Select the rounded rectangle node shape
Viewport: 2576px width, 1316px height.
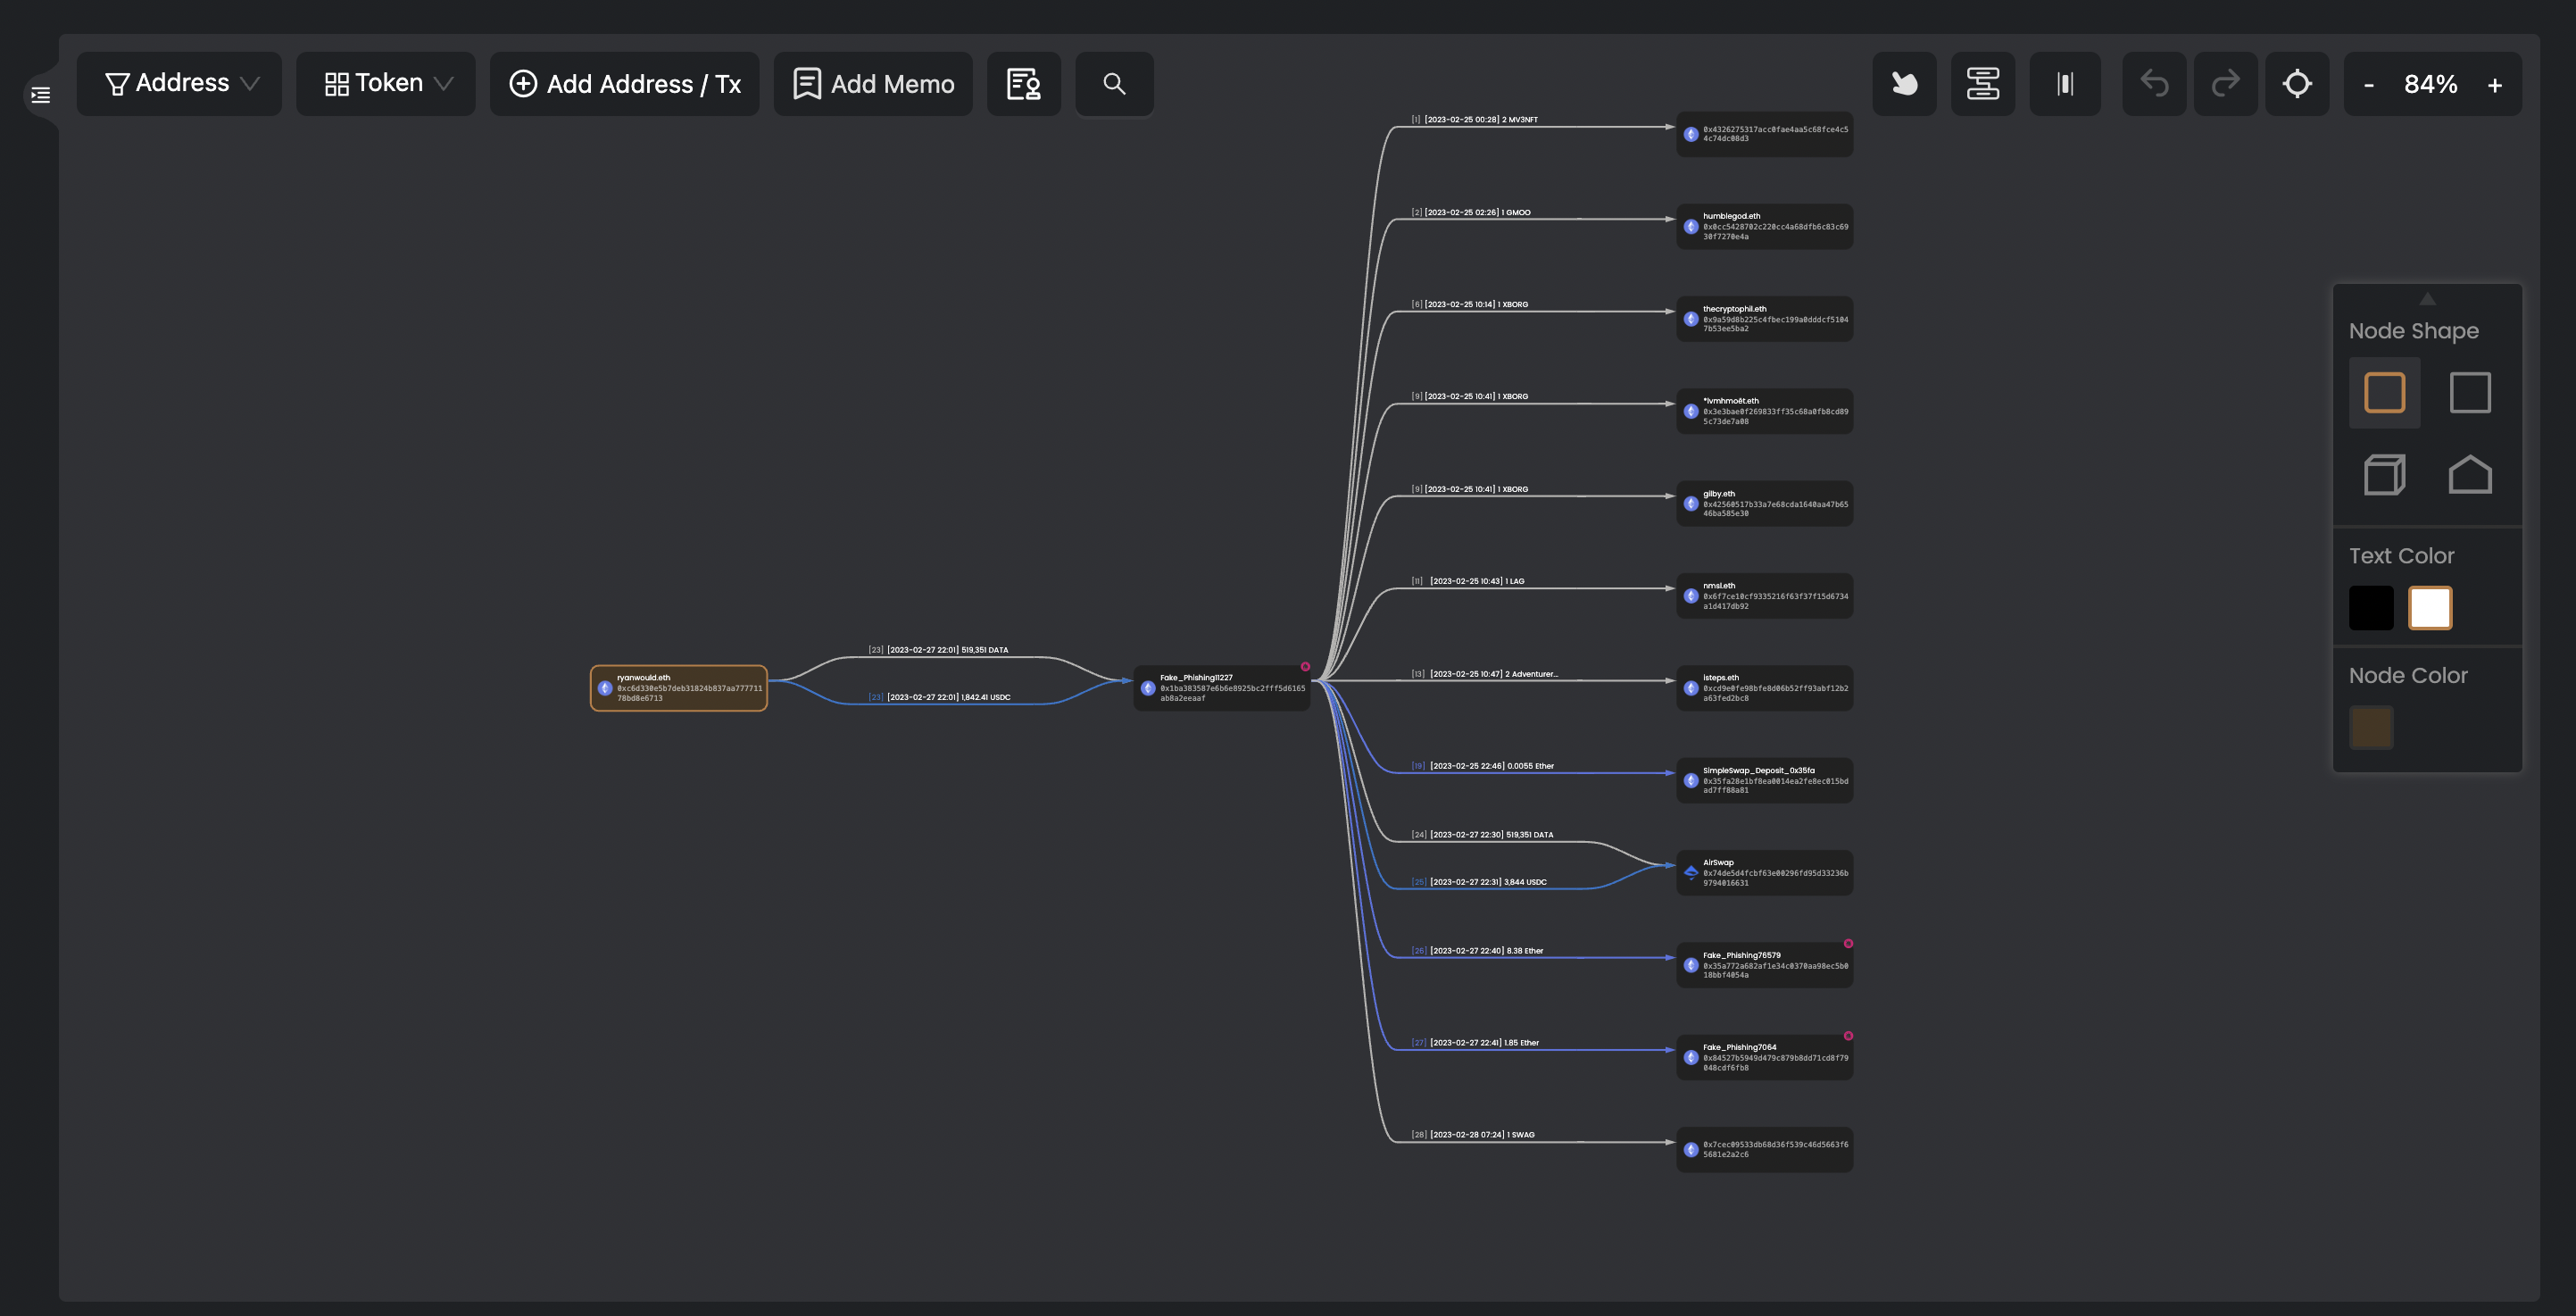2384,392
